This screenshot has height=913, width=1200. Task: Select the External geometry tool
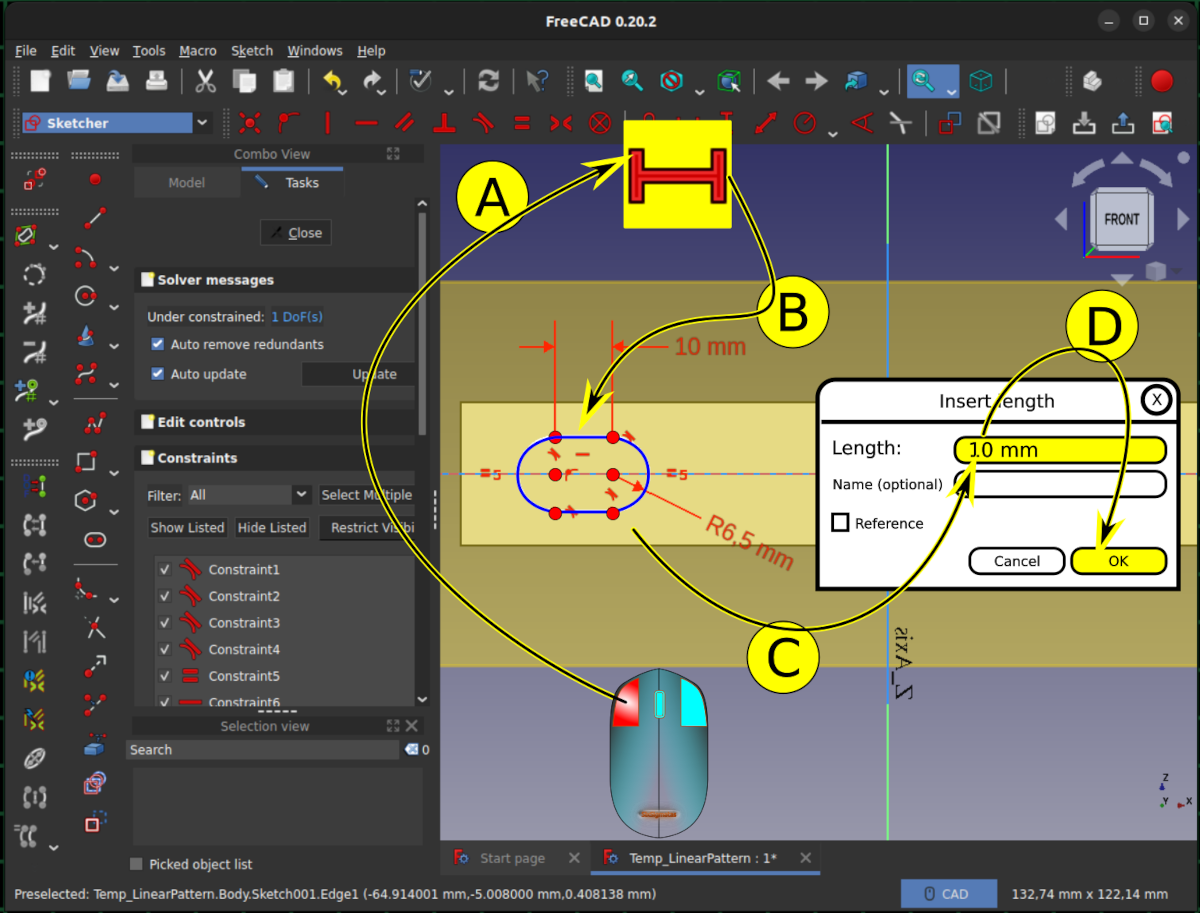[x=95, y=745]
